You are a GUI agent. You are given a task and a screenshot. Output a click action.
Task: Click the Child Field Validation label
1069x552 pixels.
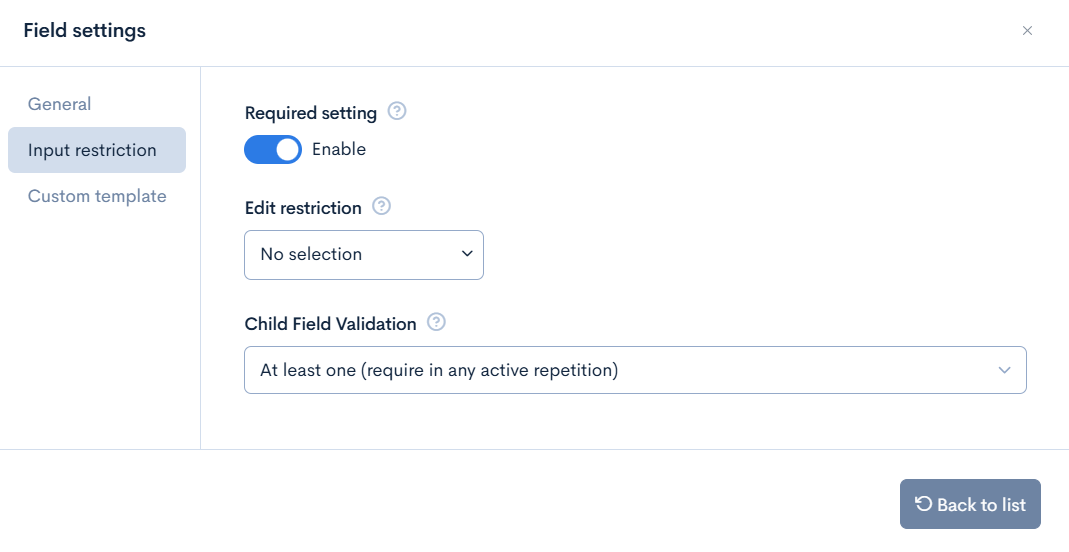331,324
